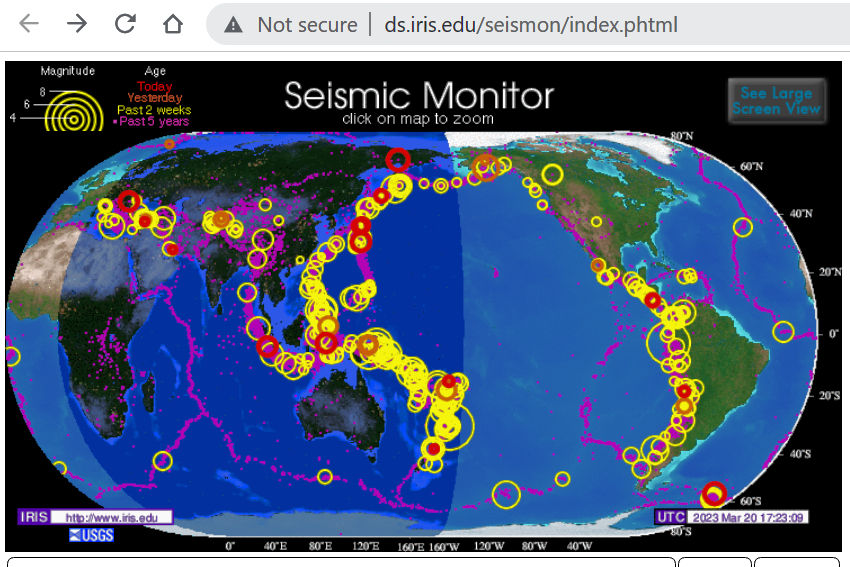Image resolution: width=850 pixels, height=567 pixels.
Task: Click the browser forward arrow
Action: tap(77, 24)
